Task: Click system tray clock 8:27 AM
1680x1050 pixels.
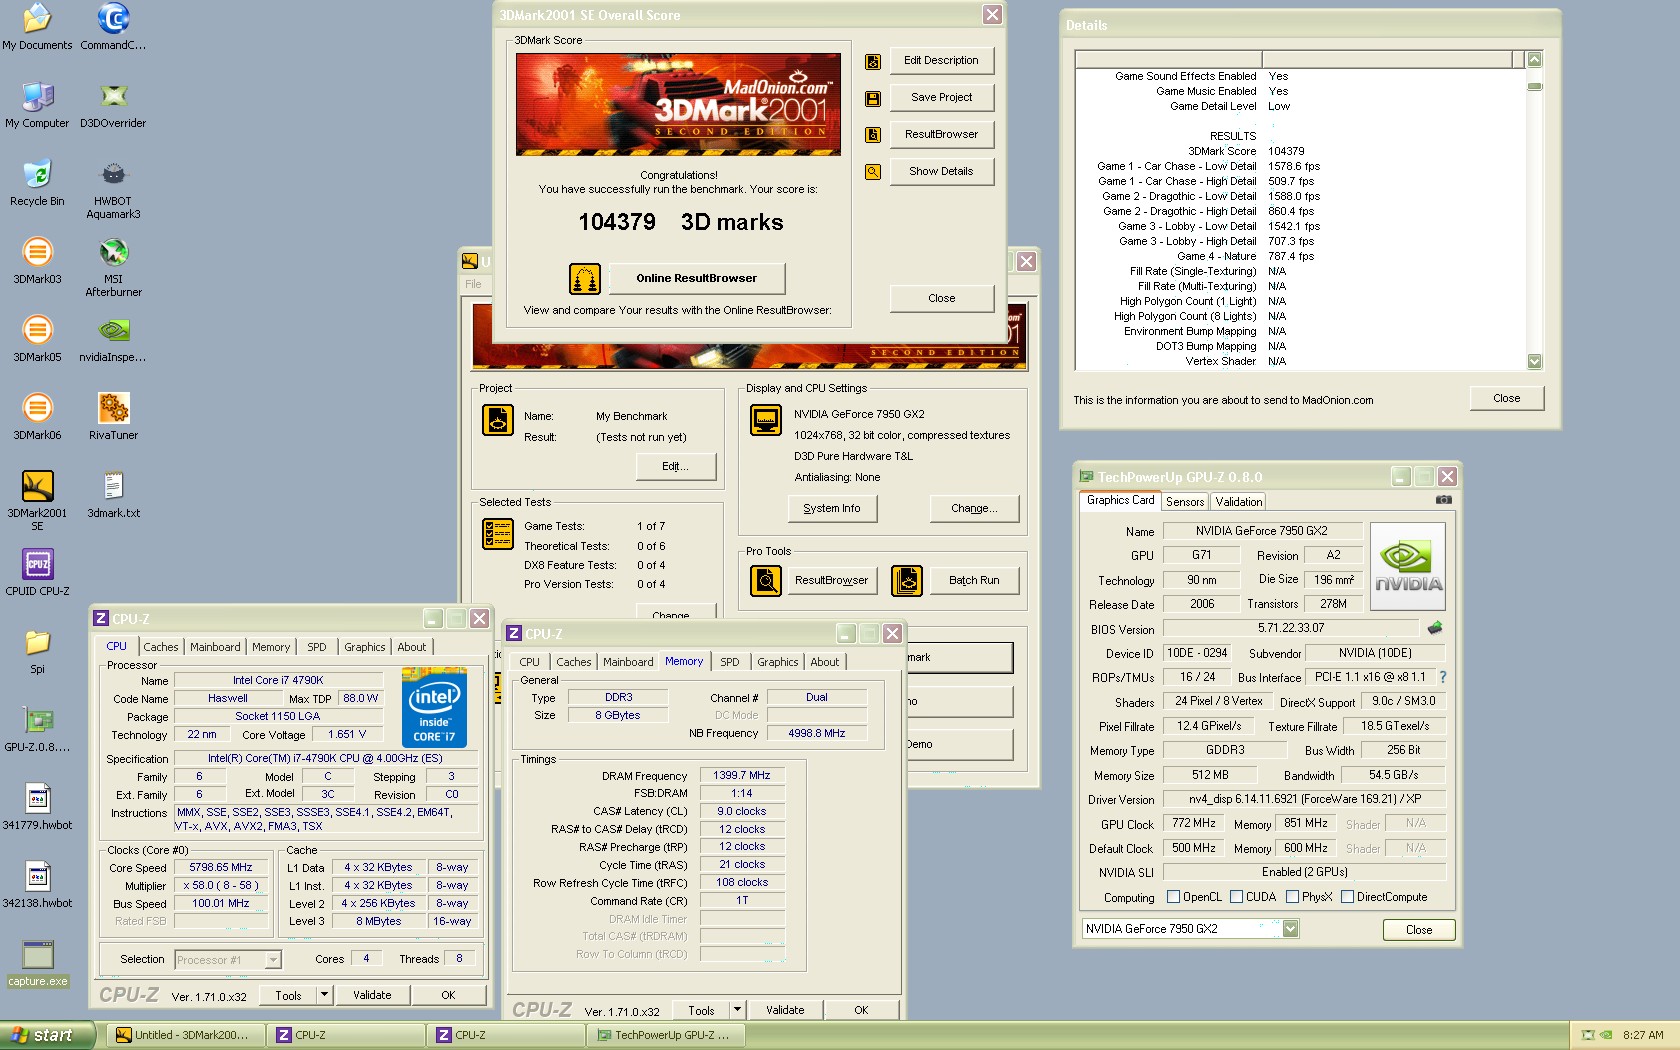Action: (x=1643, y=1035)
